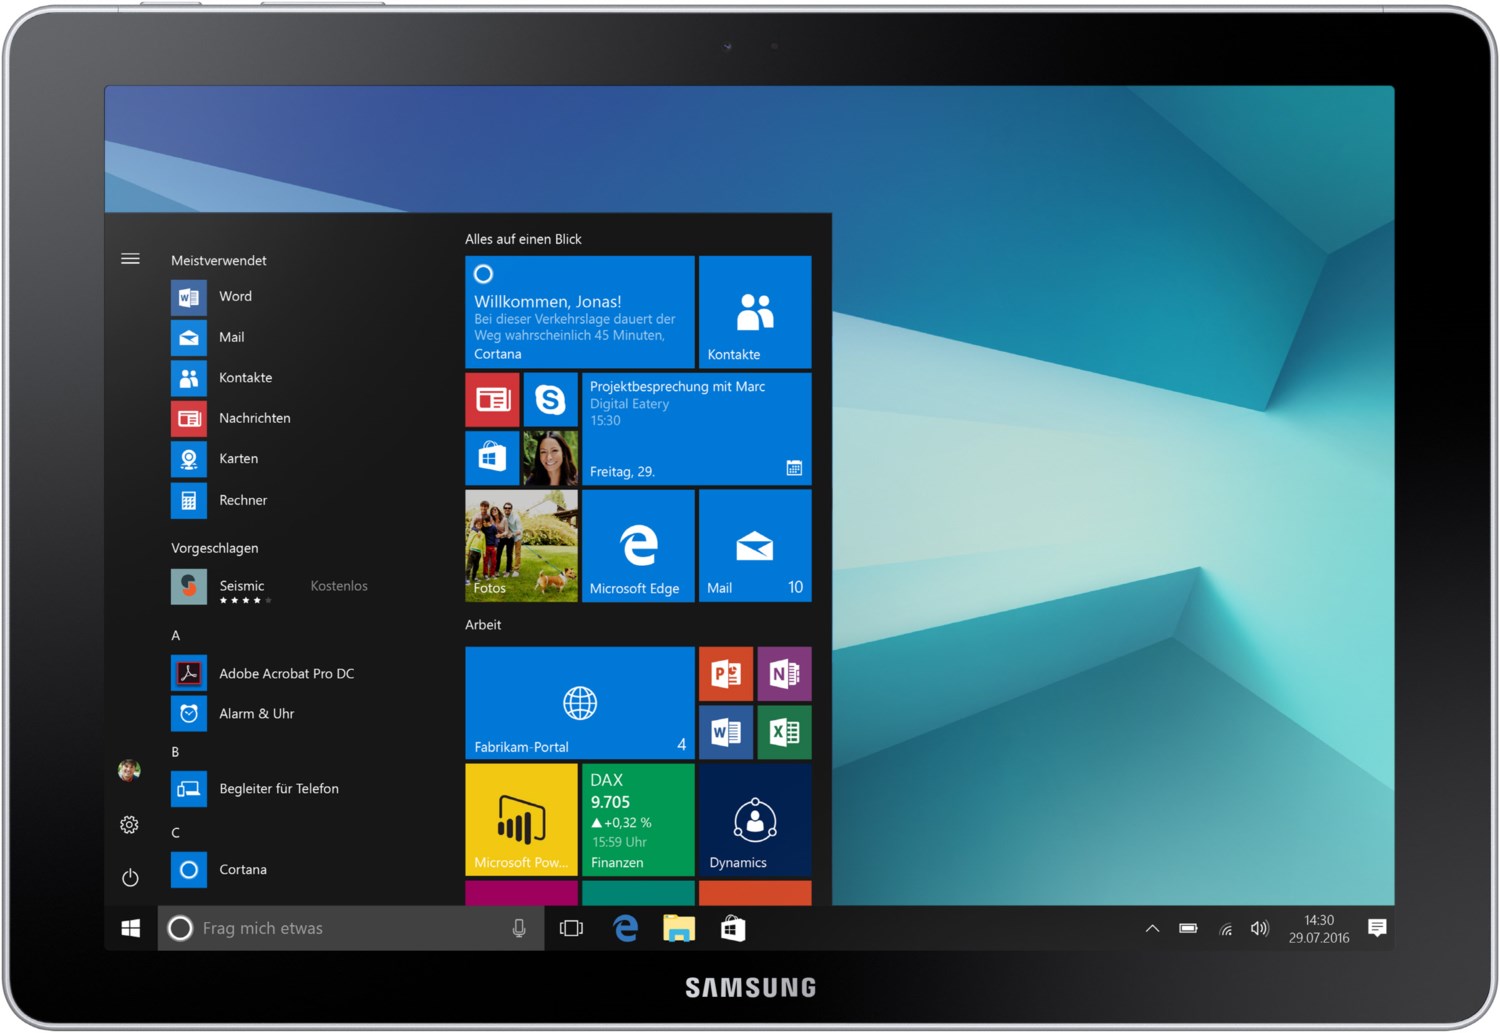Open the woman's portrait contact tile
1500x1033 pixels.
click(x=550, y=458)
